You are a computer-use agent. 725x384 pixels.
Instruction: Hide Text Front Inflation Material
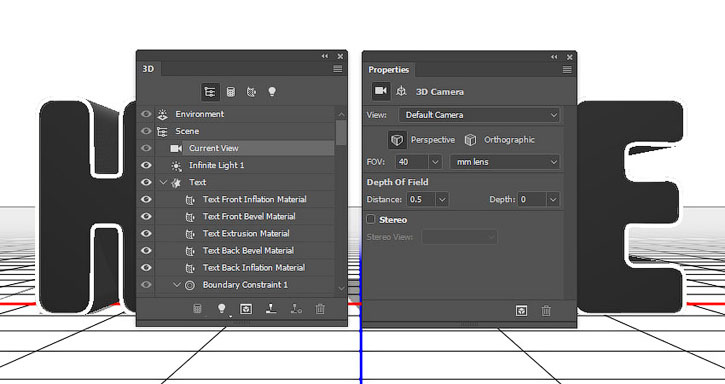[x=146, y=199]
